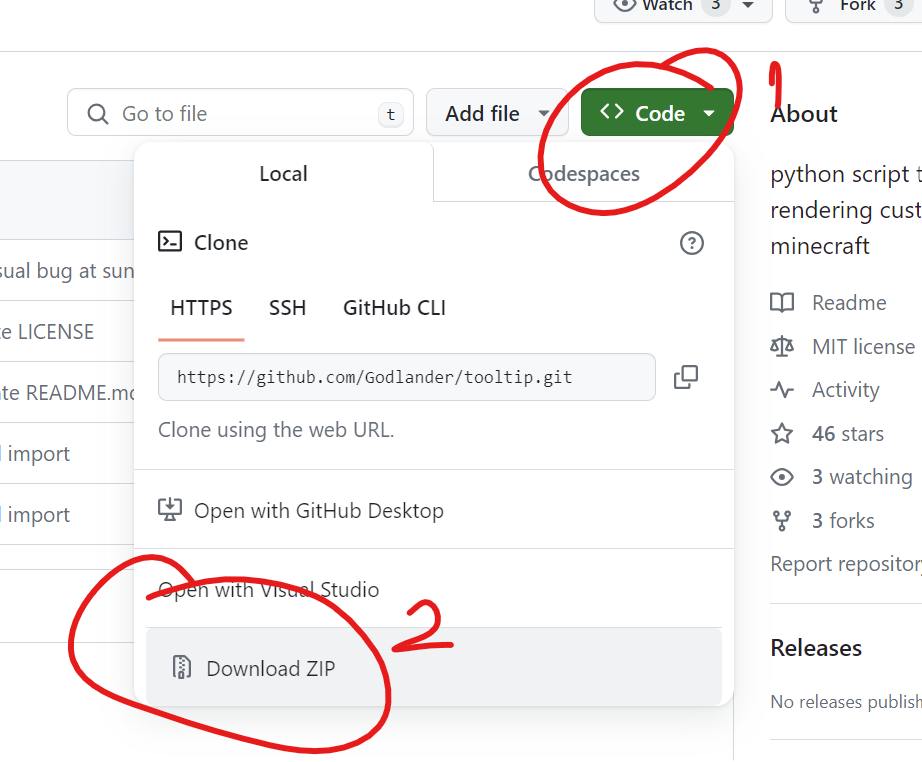Click the terminal icon beside Clone
The height and width of the screenshot is (762, 922).
pyautogui.click(x=171, y=242)
